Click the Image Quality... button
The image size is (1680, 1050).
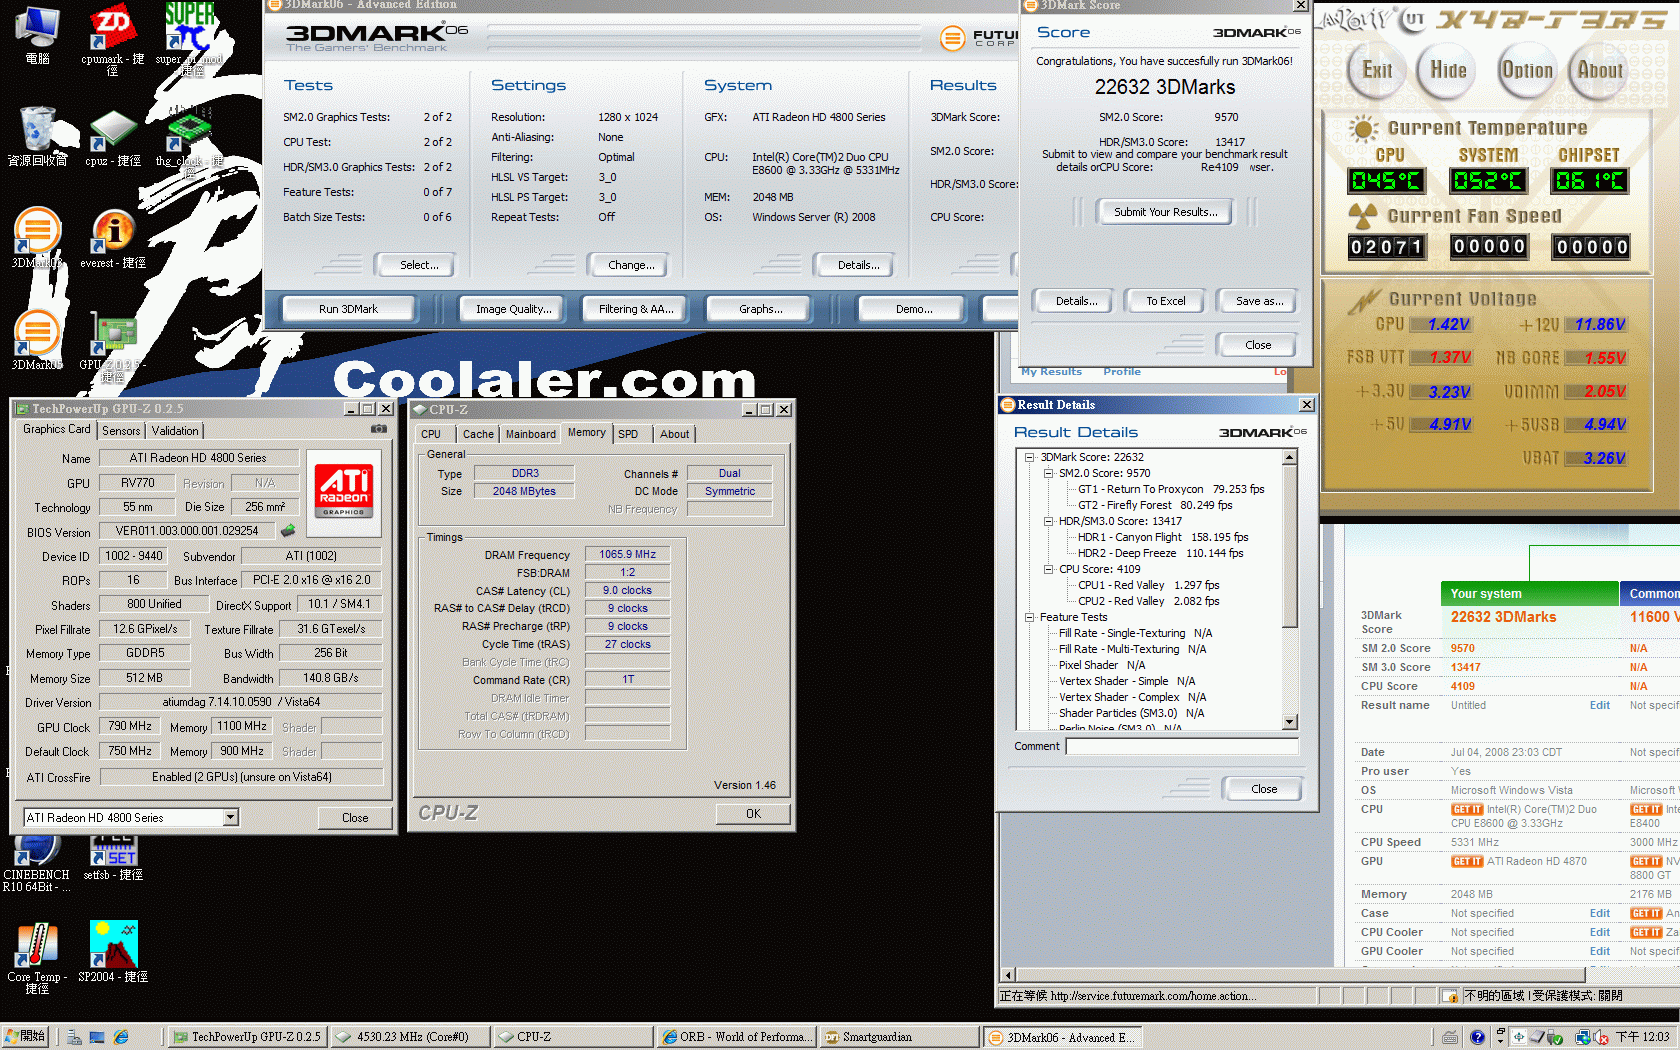pos(513,309)
